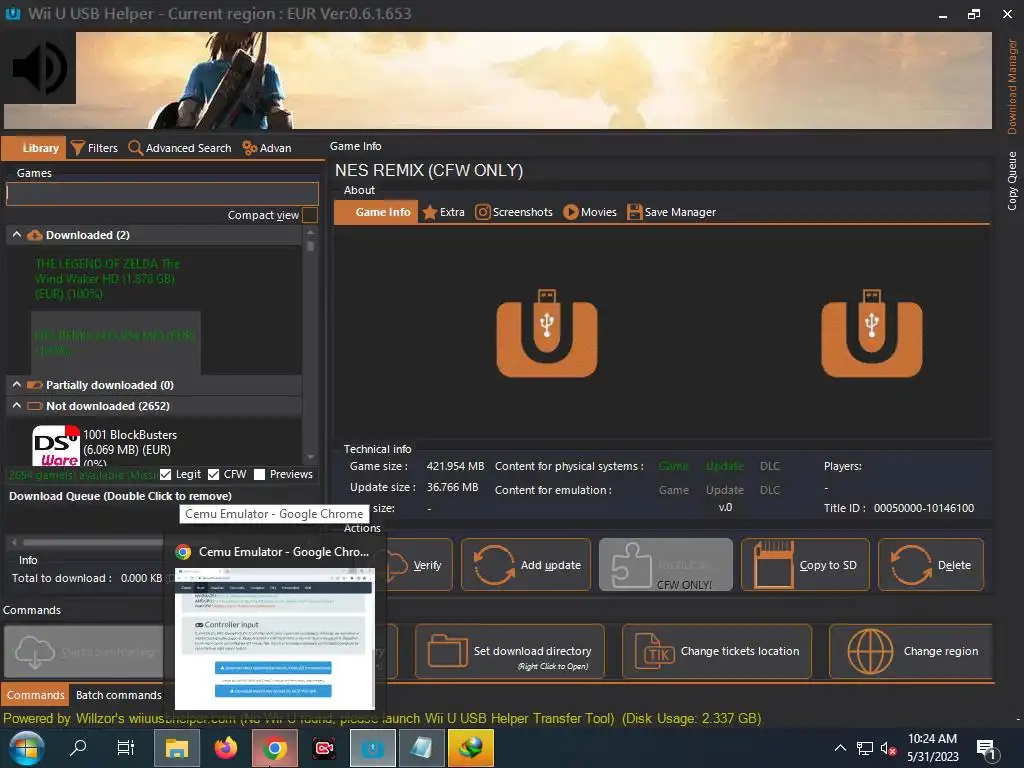Open the Advanced Search tab
The image size is (1024, 768).
(180, 148)
